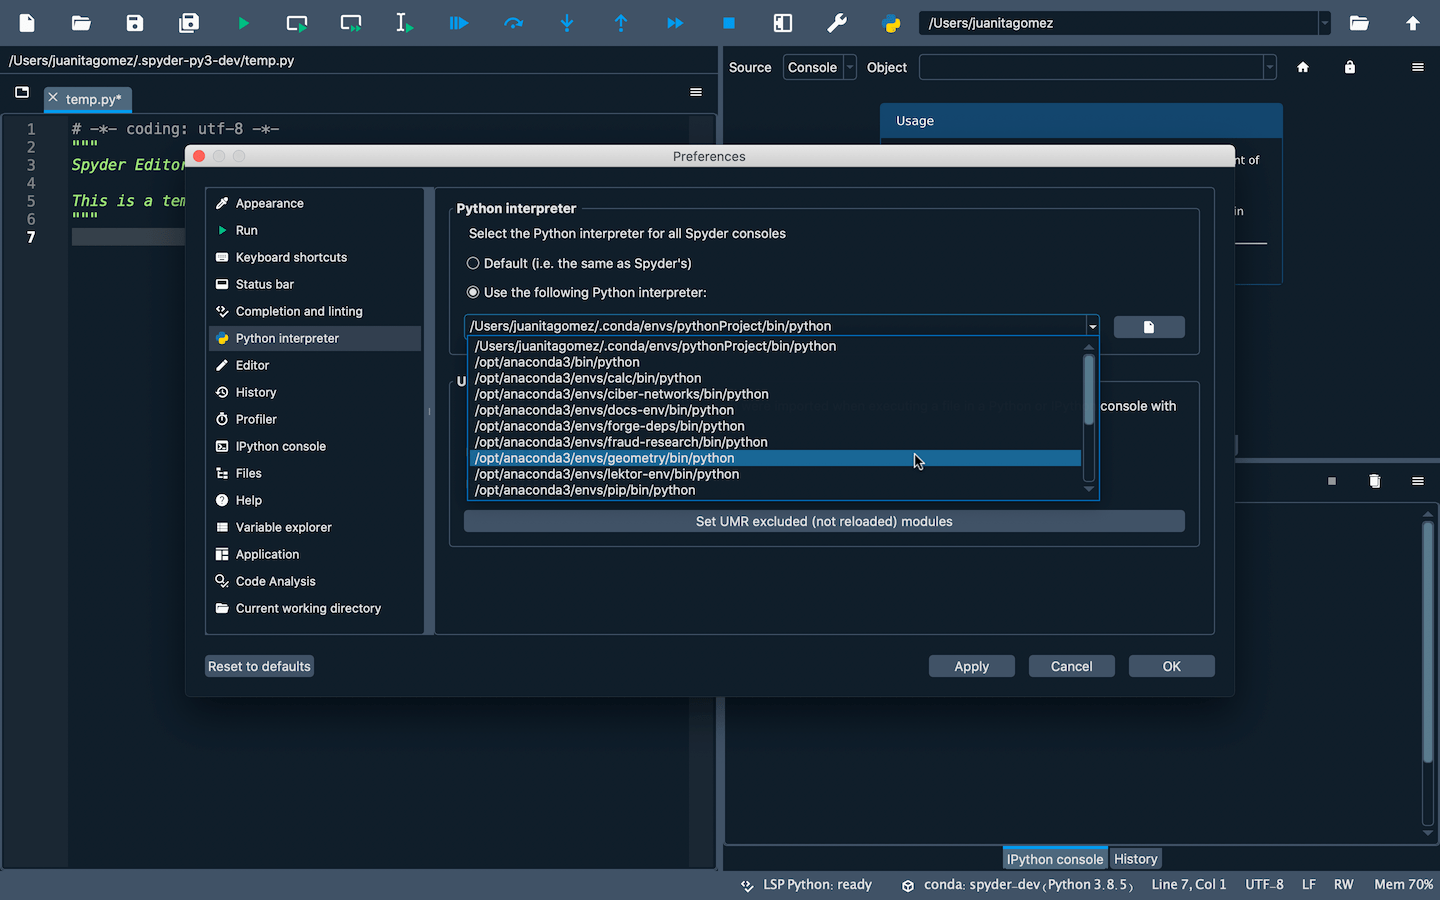Click the home icon in the Help pane
The width and height of the screenshot is (1440, 900).
tap(1303, 67)
